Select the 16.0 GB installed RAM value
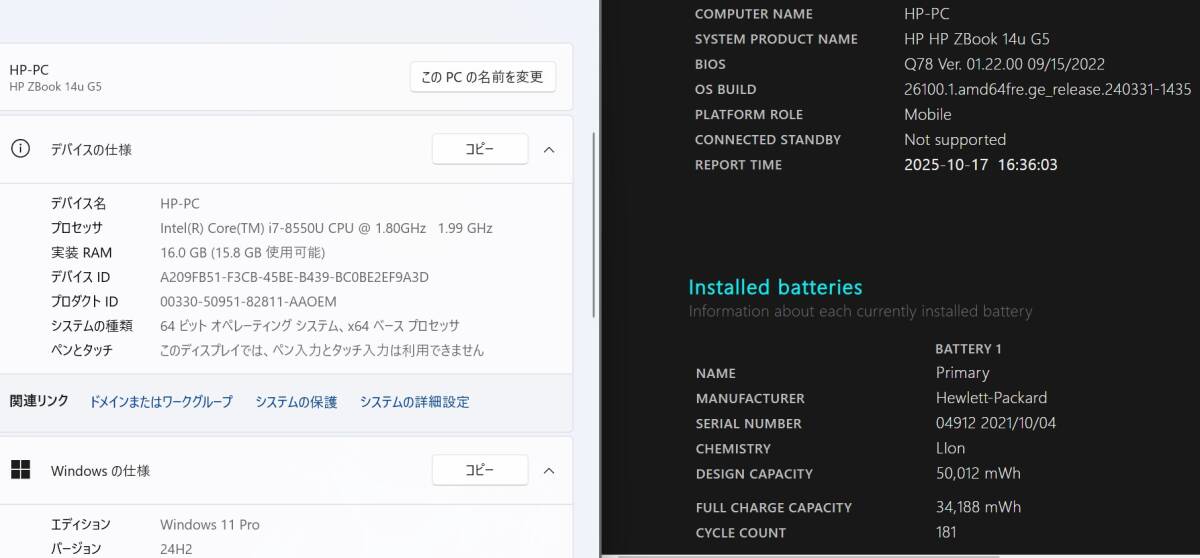1200x558 pixels. pos(242,252)
